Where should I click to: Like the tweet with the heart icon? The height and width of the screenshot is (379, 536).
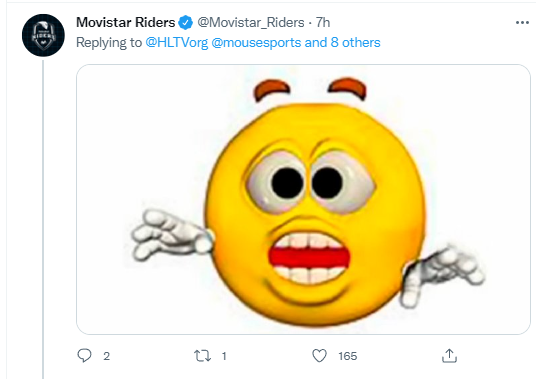tap(319, 356)
